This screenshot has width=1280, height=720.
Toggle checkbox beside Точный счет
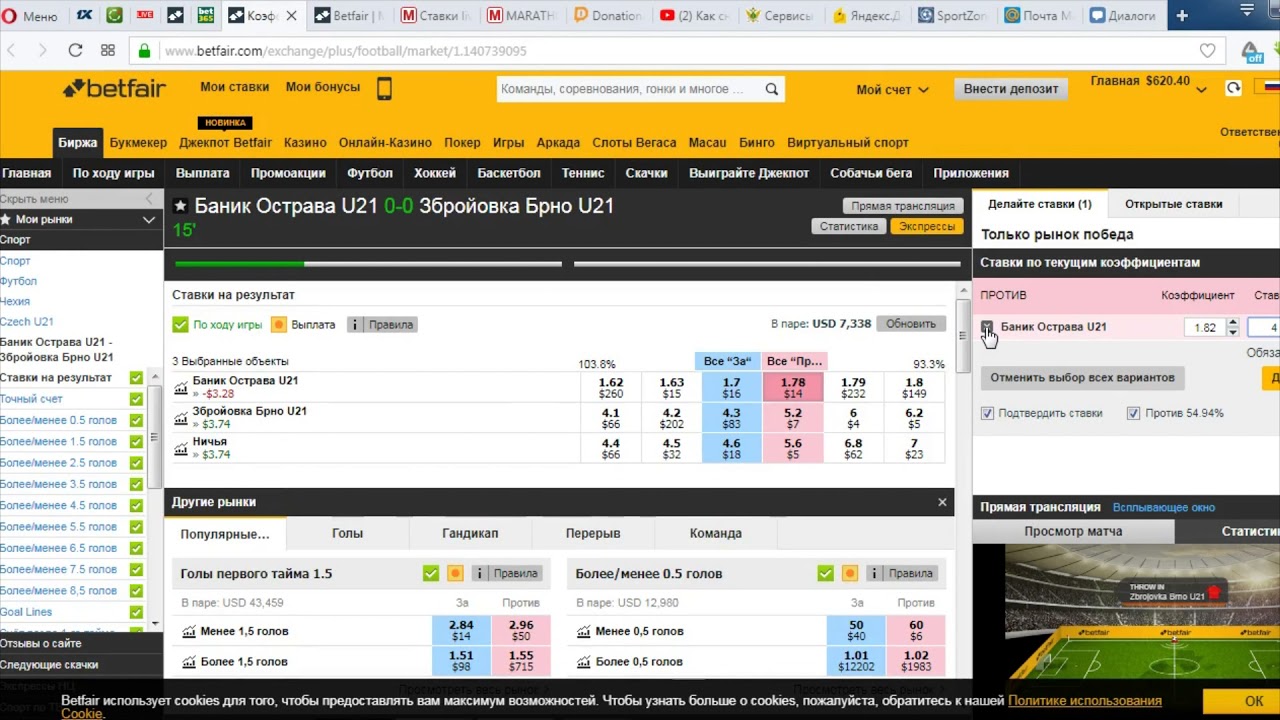pyautogui.click(x=136, y=399)
